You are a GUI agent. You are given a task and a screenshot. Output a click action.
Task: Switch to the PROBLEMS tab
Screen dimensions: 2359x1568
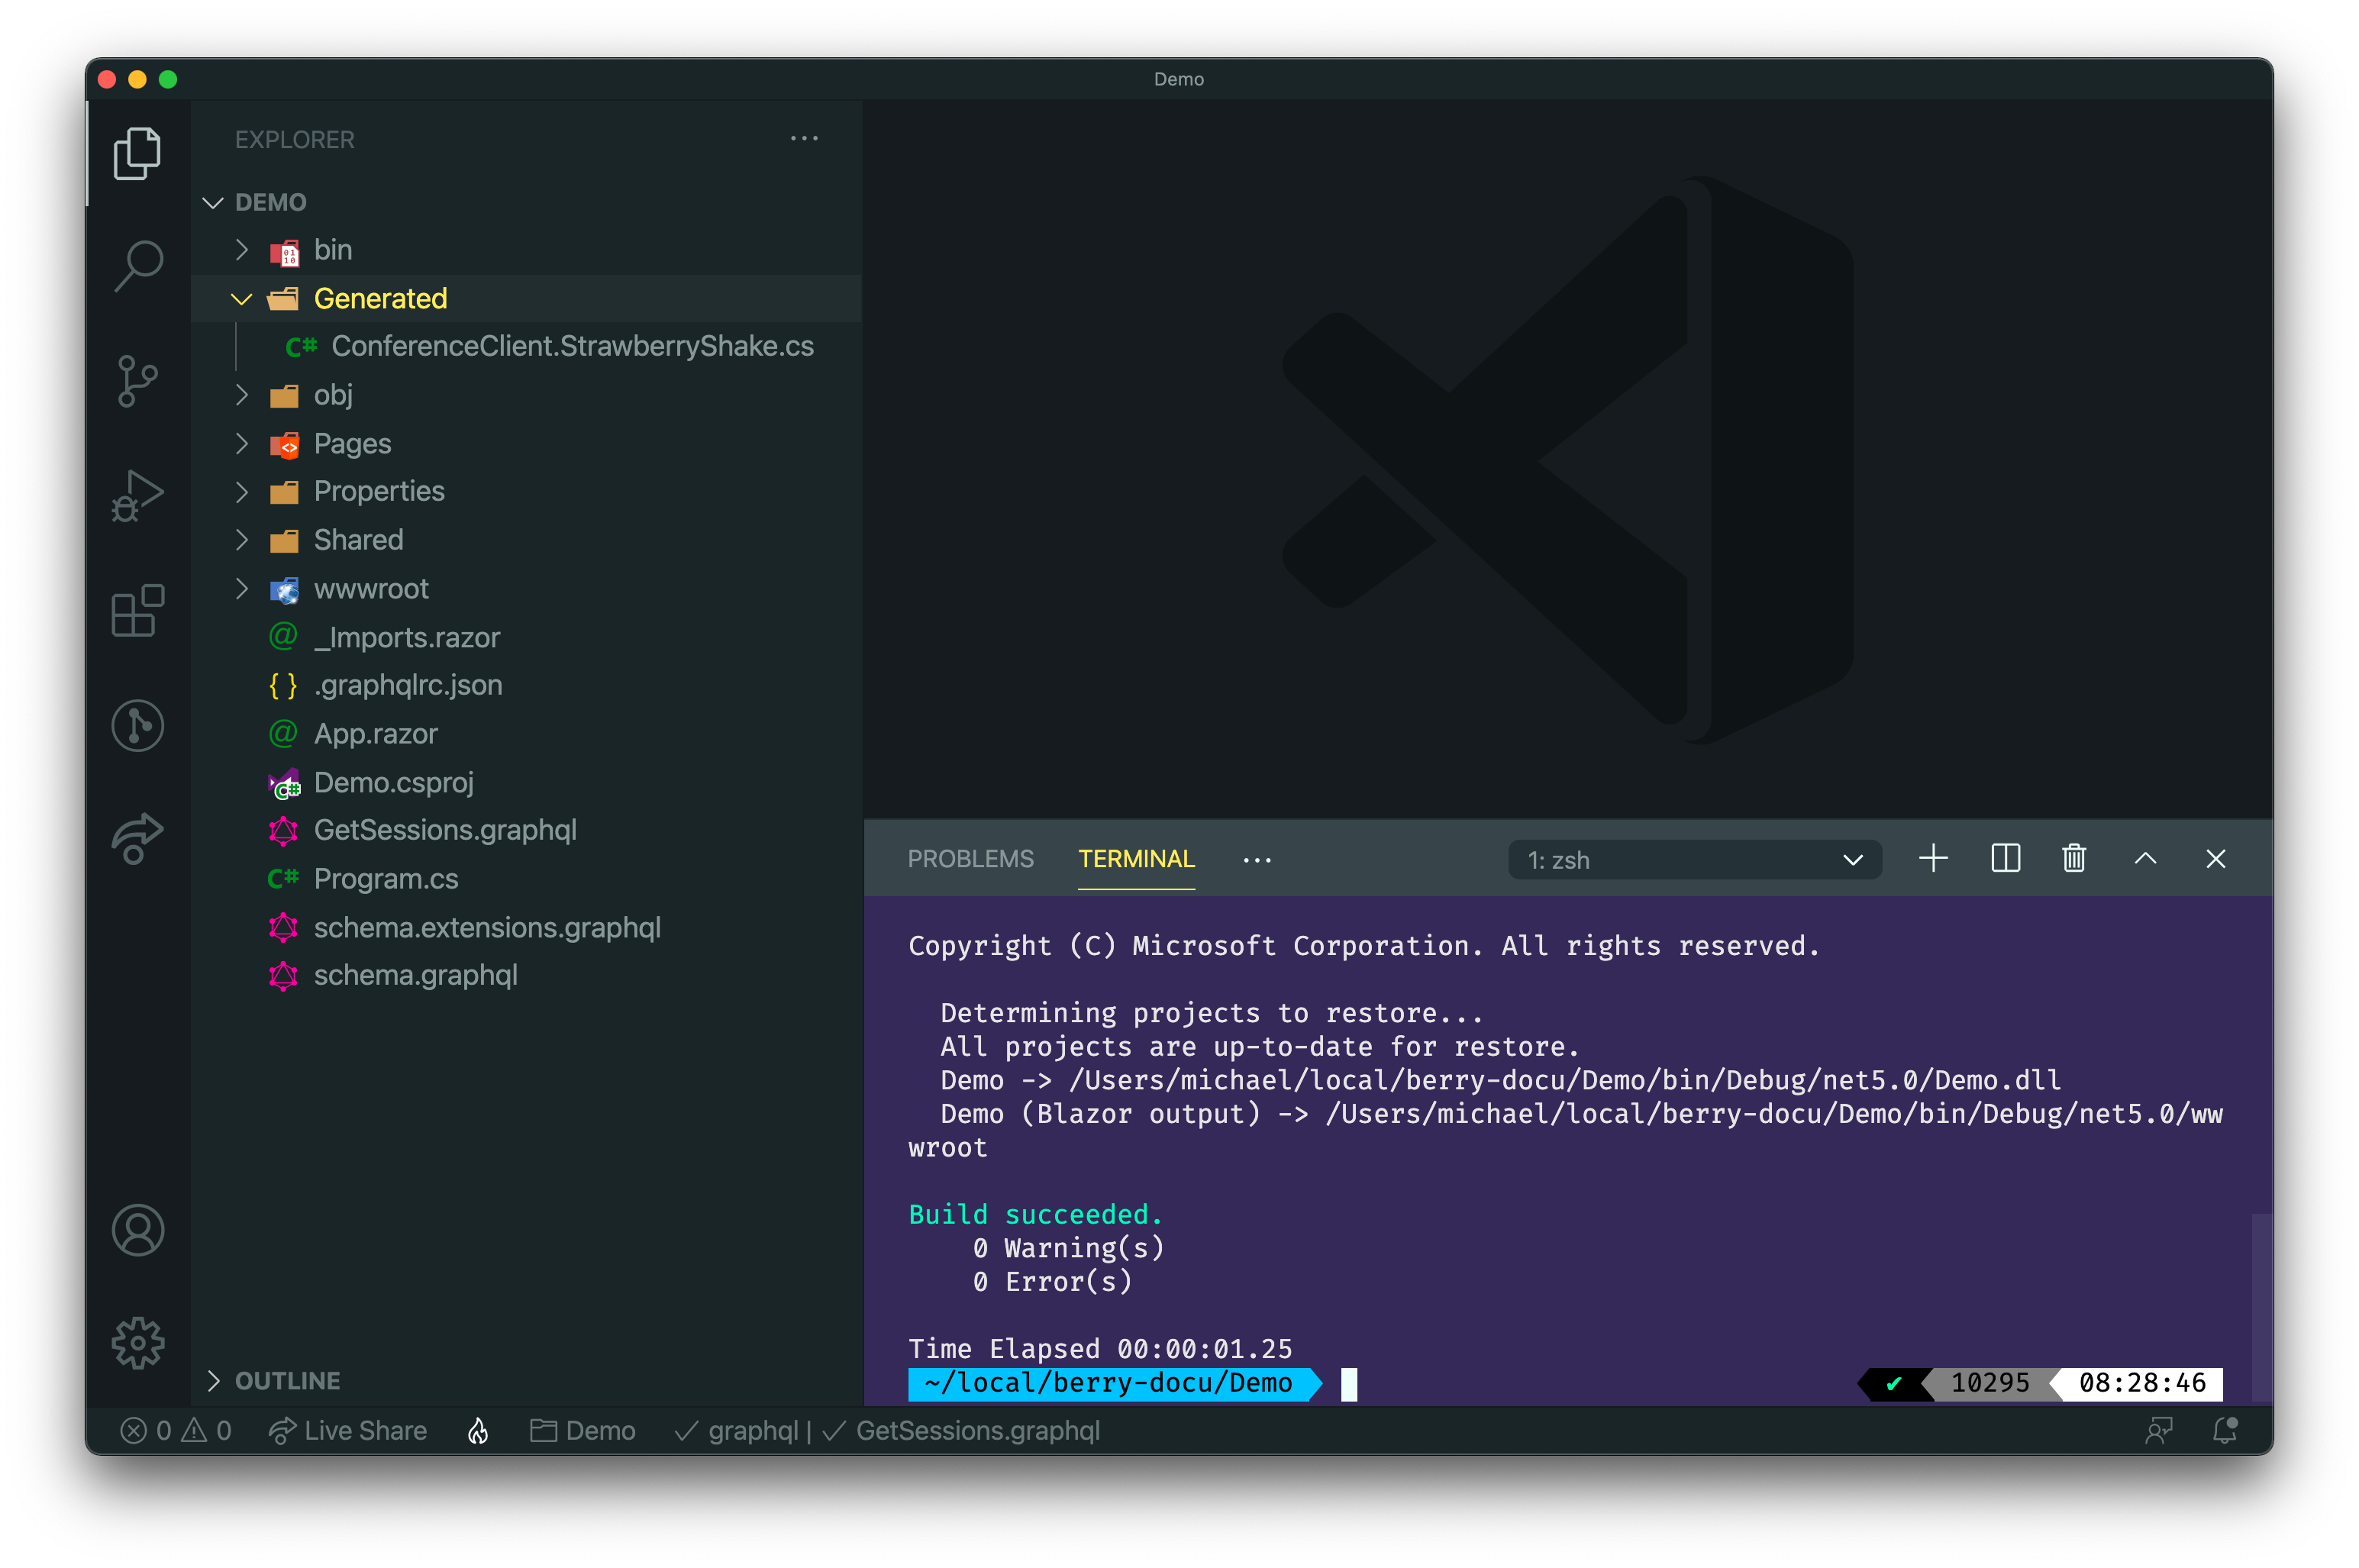click(x=970, y=859)
